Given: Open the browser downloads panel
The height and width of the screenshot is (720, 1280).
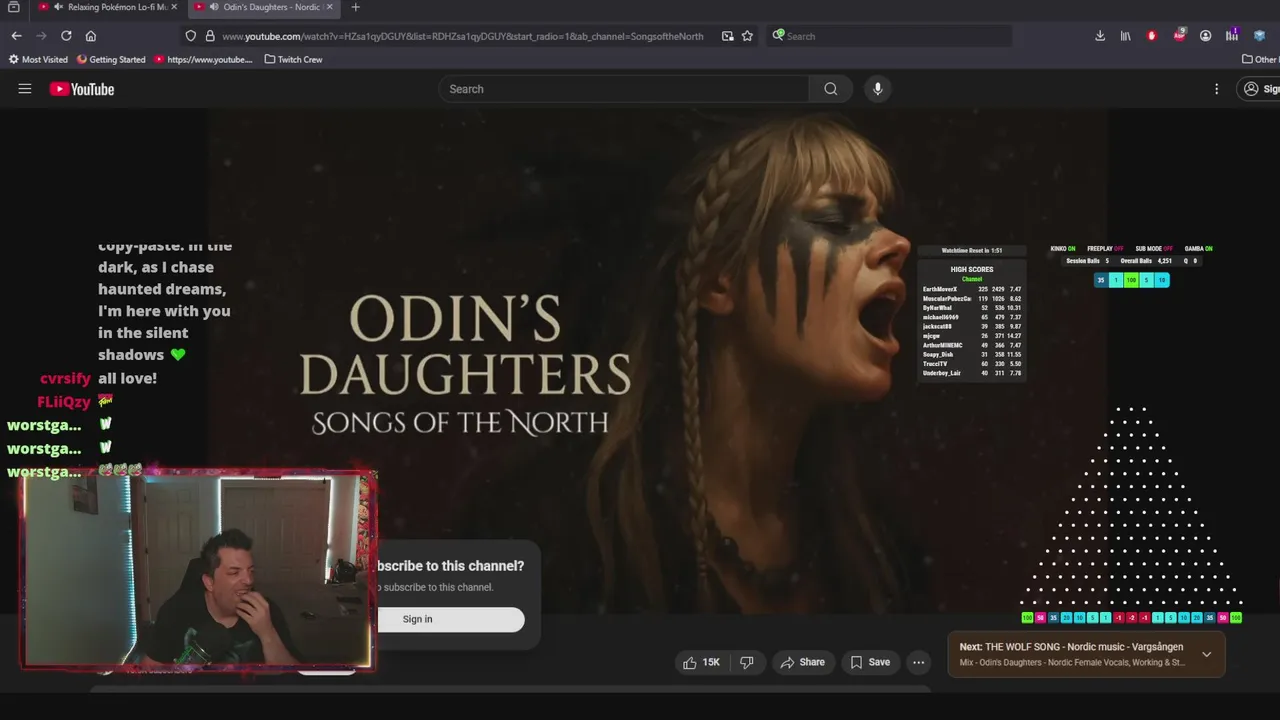Looking at the screenshot, I should click(x=1100, y=36).
